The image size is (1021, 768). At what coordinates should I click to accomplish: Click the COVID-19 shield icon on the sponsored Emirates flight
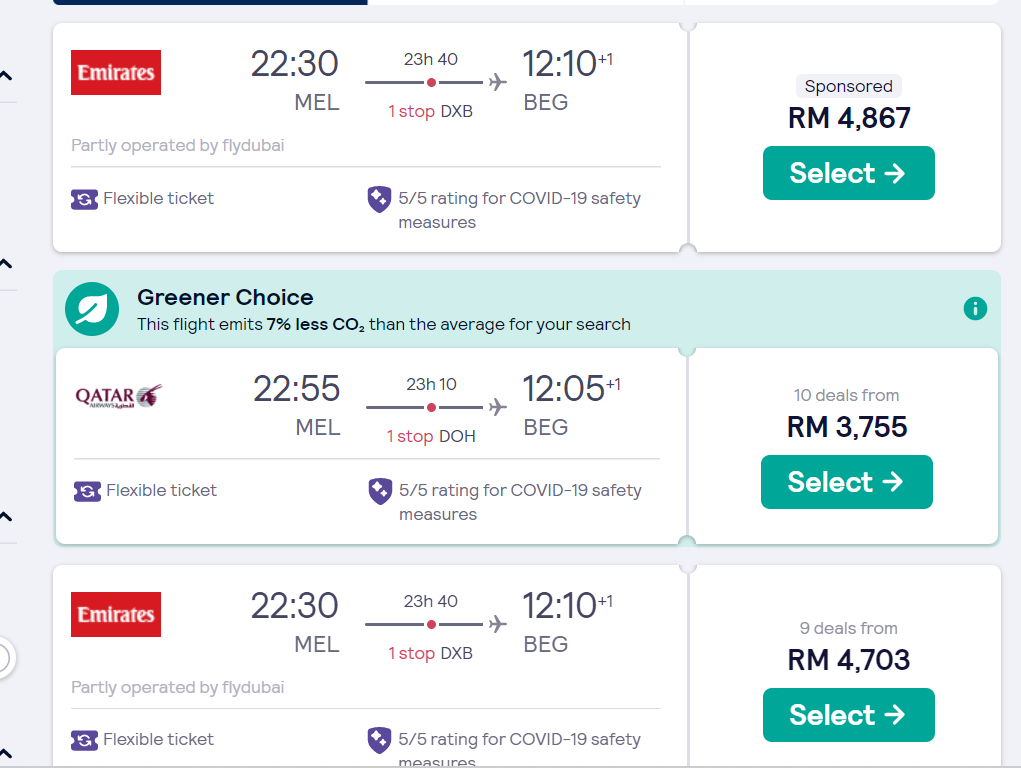click(379, 199)
